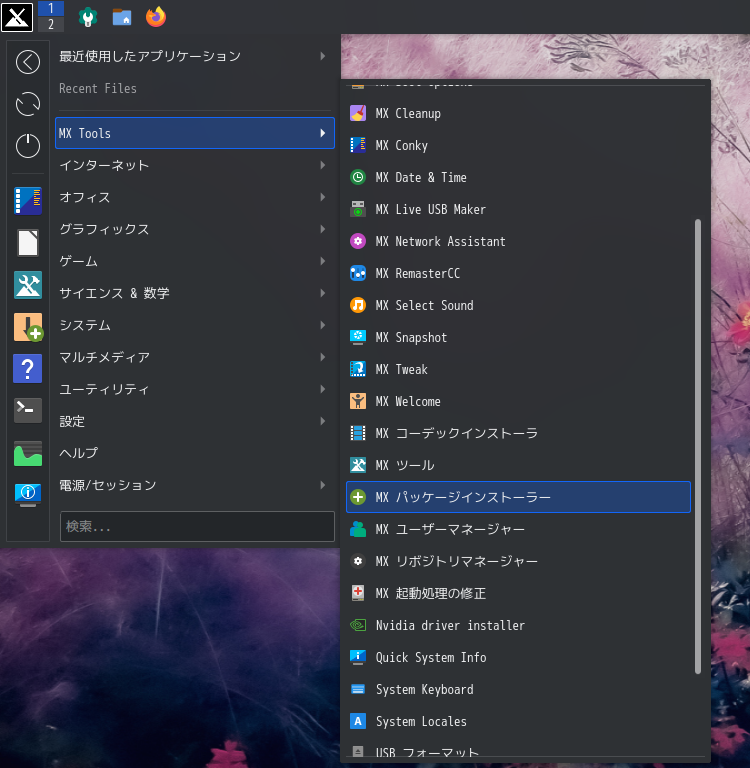Expand the システム submenu arrow

click(322, 325)
